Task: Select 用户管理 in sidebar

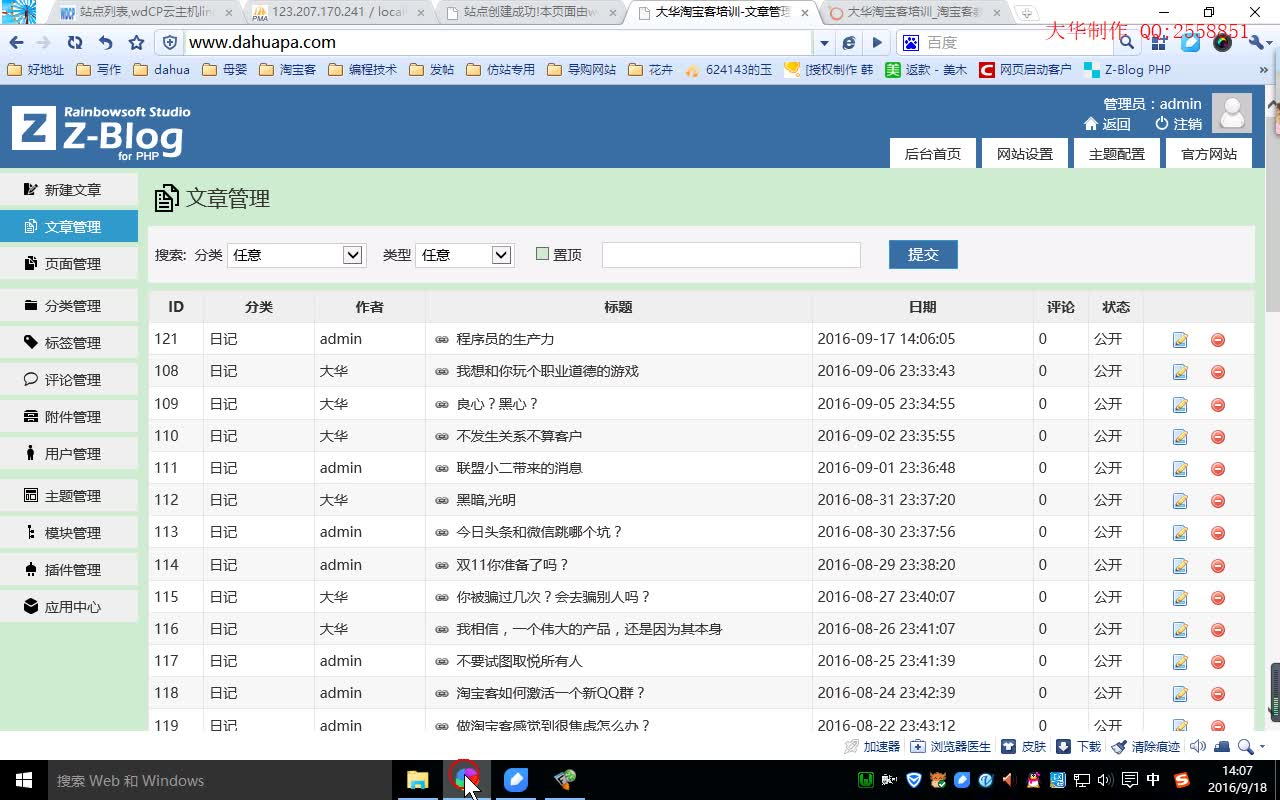Action: tap(69, 454)
